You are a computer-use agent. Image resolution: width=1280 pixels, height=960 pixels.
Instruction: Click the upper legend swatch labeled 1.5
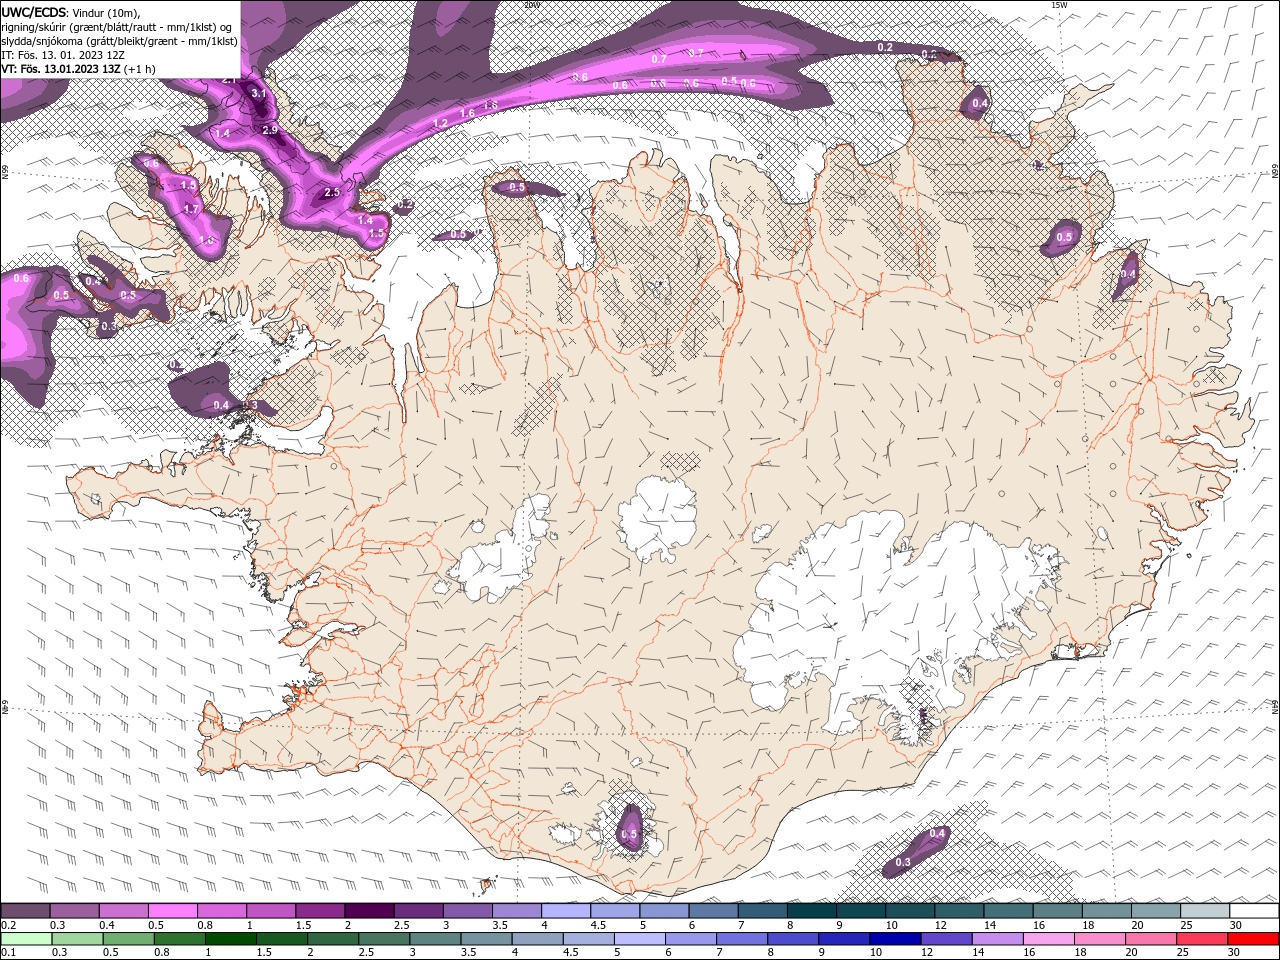coord(320,911)
